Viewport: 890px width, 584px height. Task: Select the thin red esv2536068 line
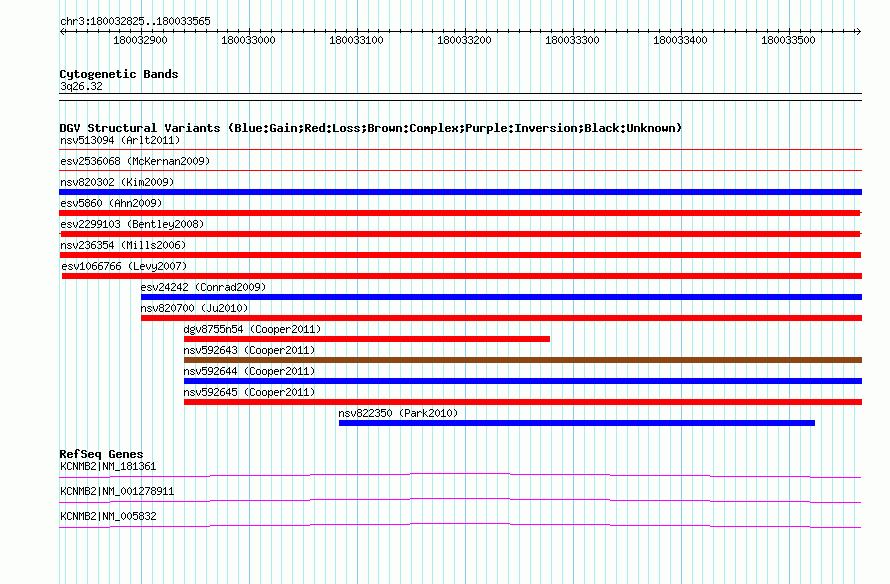(x=460, y=171)
